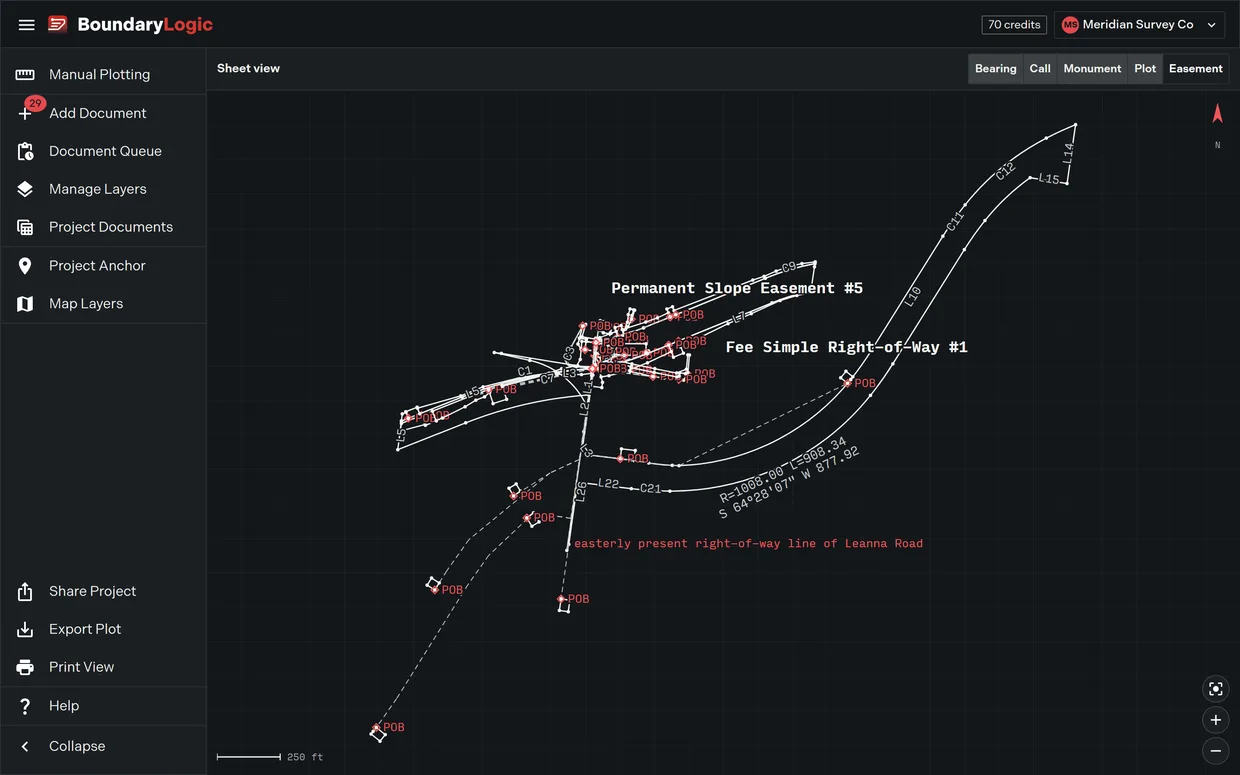
Task: Click the north arrow compass icon
Action: tap(1217, 114)
